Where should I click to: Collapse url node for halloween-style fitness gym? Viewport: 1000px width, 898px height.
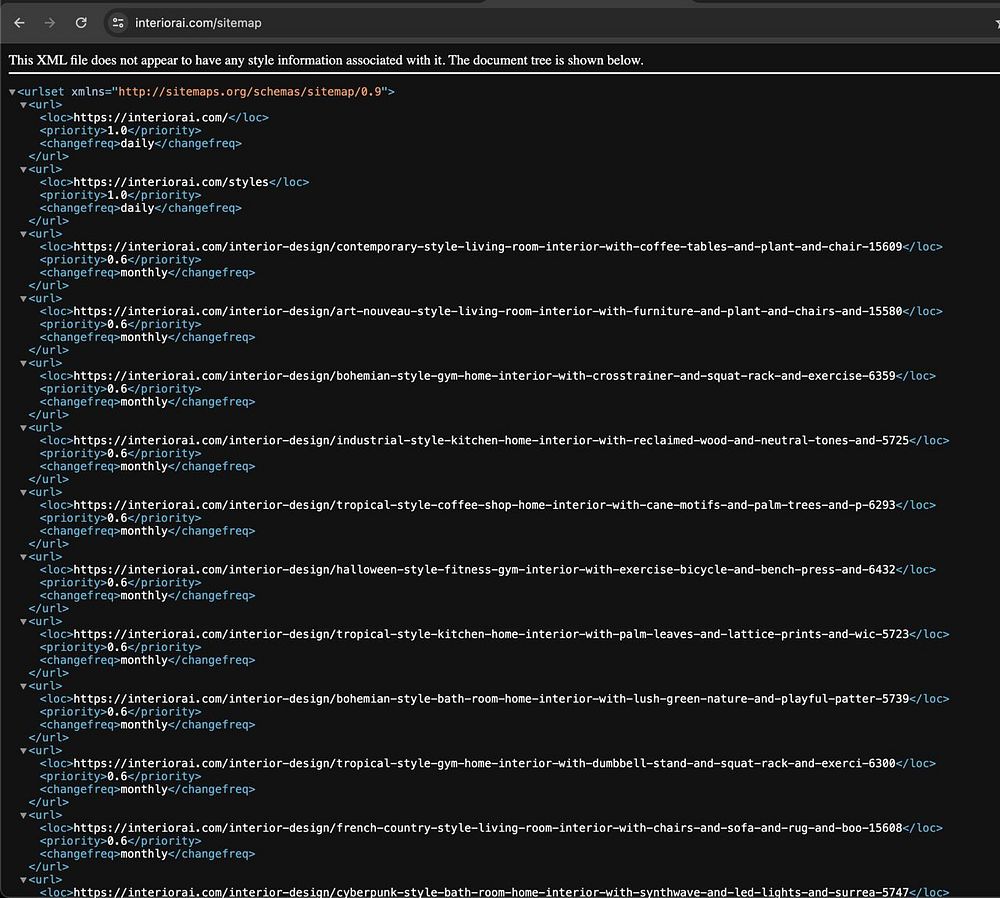click(24, 557)
